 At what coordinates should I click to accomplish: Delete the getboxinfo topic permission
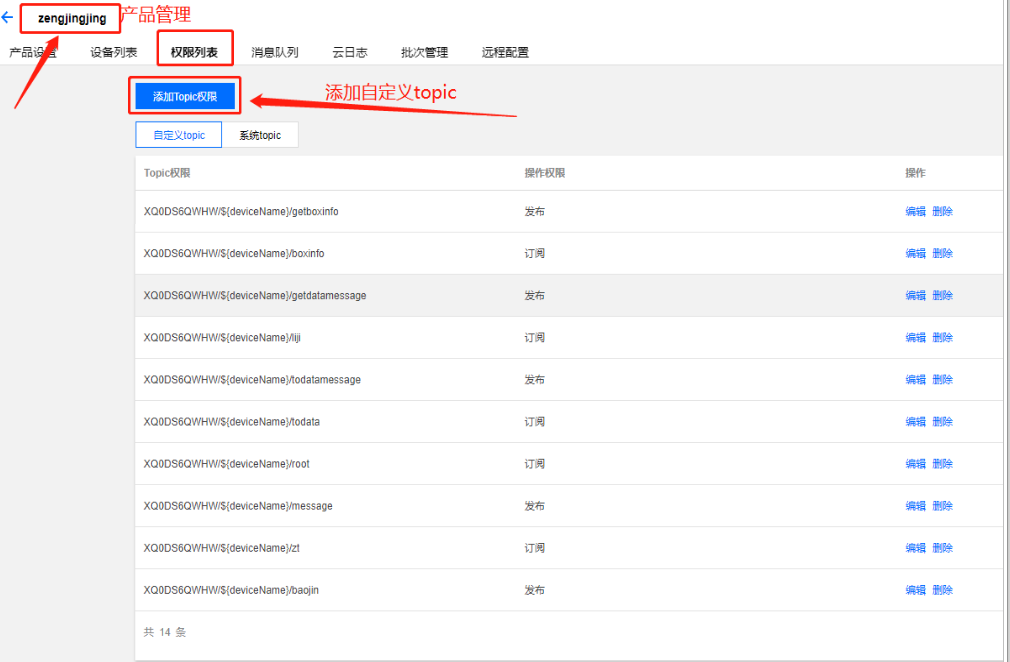(942, 212)
